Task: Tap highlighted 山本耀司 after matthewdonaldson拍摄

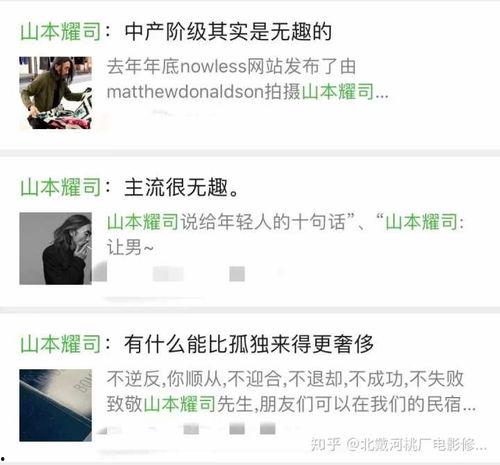Action: pos(338,92)
